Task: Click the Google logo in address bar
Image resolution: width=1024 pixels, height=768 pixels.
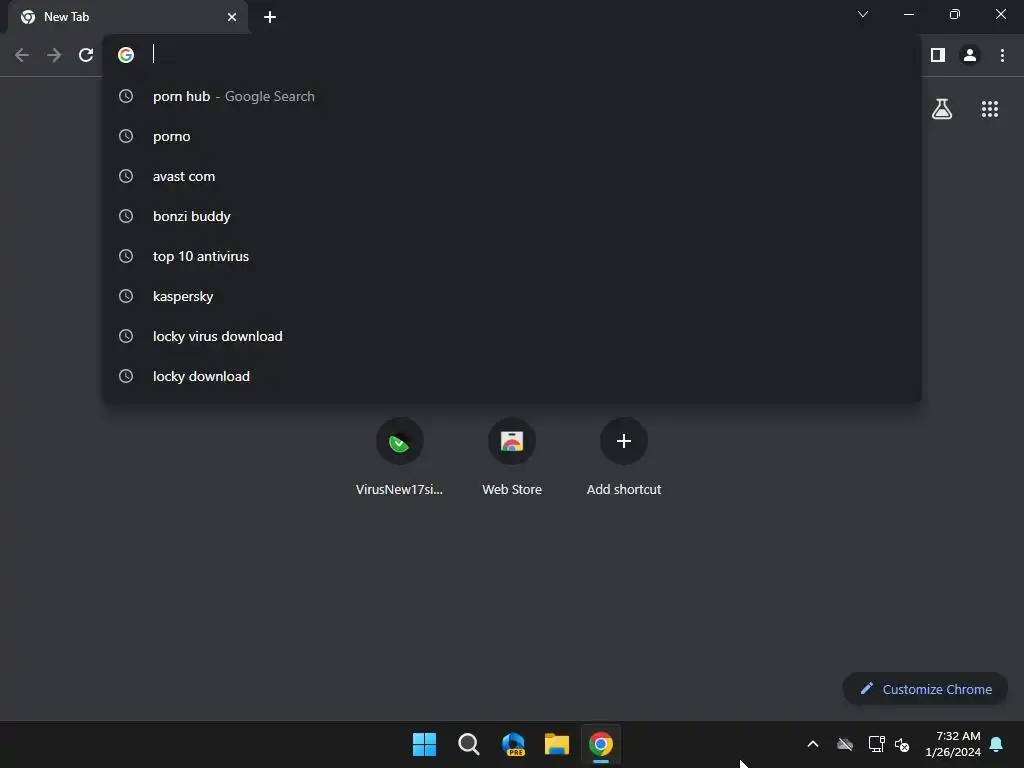Action: (x=126, y=55)
